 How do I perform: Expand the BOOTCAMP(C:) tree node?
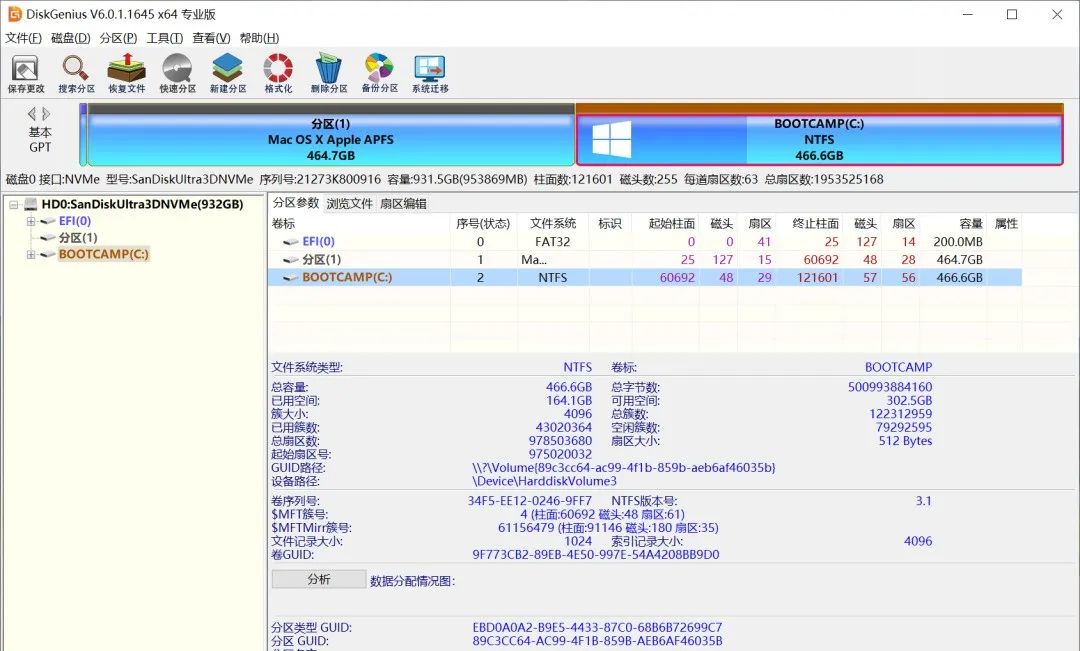coord(30,254)
